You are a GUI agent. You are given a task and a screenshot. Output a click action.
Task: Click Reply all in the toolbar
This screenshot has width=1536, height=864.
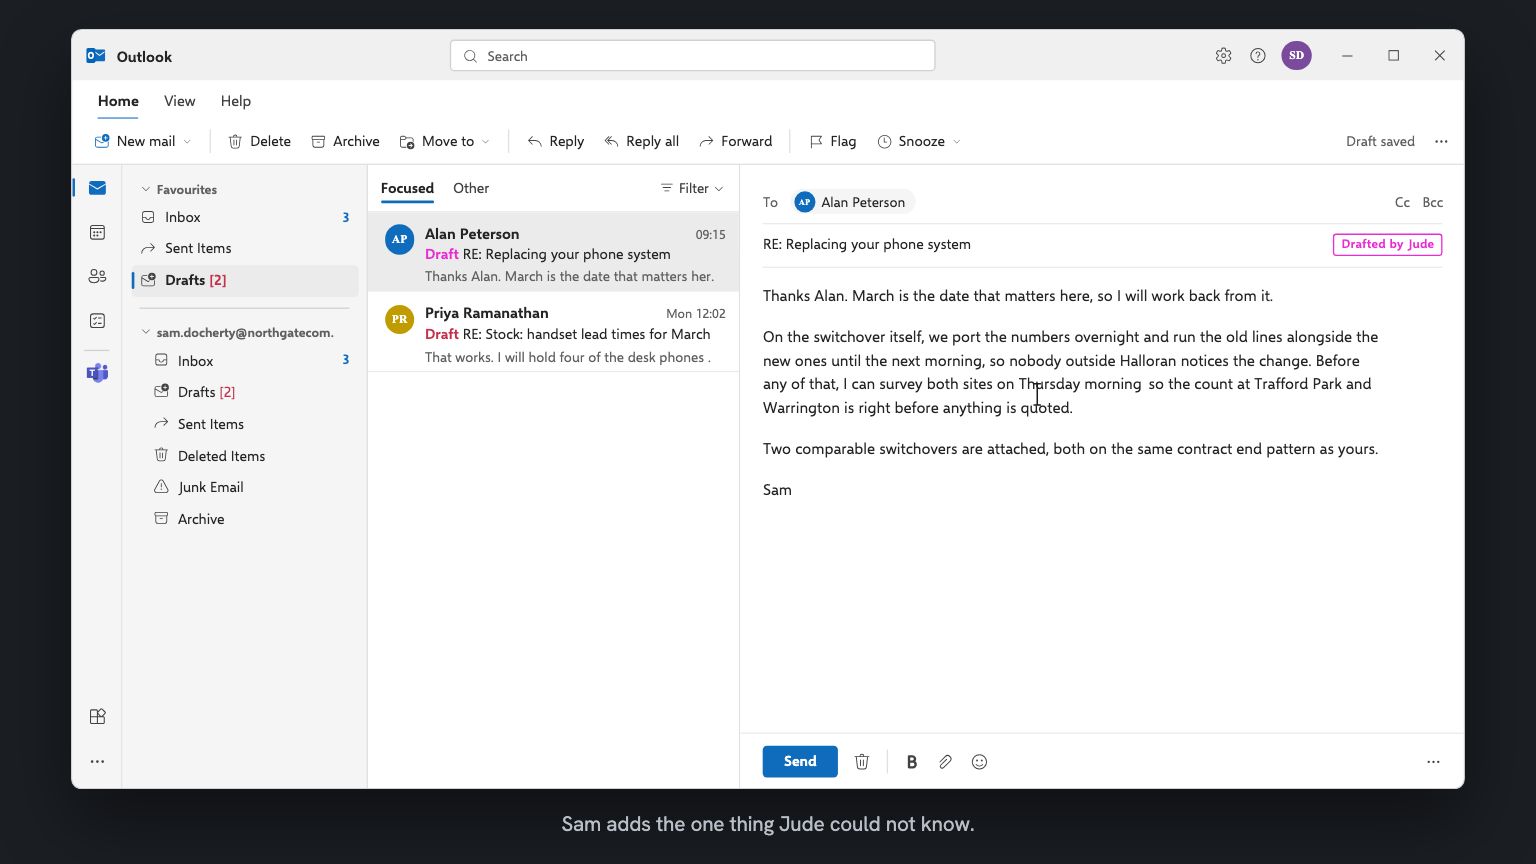click(641, 141)
